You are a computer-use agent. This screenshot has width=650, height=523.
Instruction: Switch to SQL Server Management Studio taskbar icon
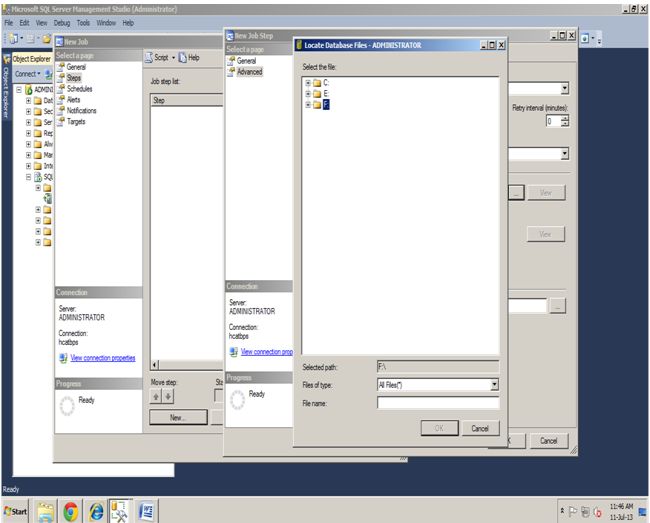pos(121,511)
